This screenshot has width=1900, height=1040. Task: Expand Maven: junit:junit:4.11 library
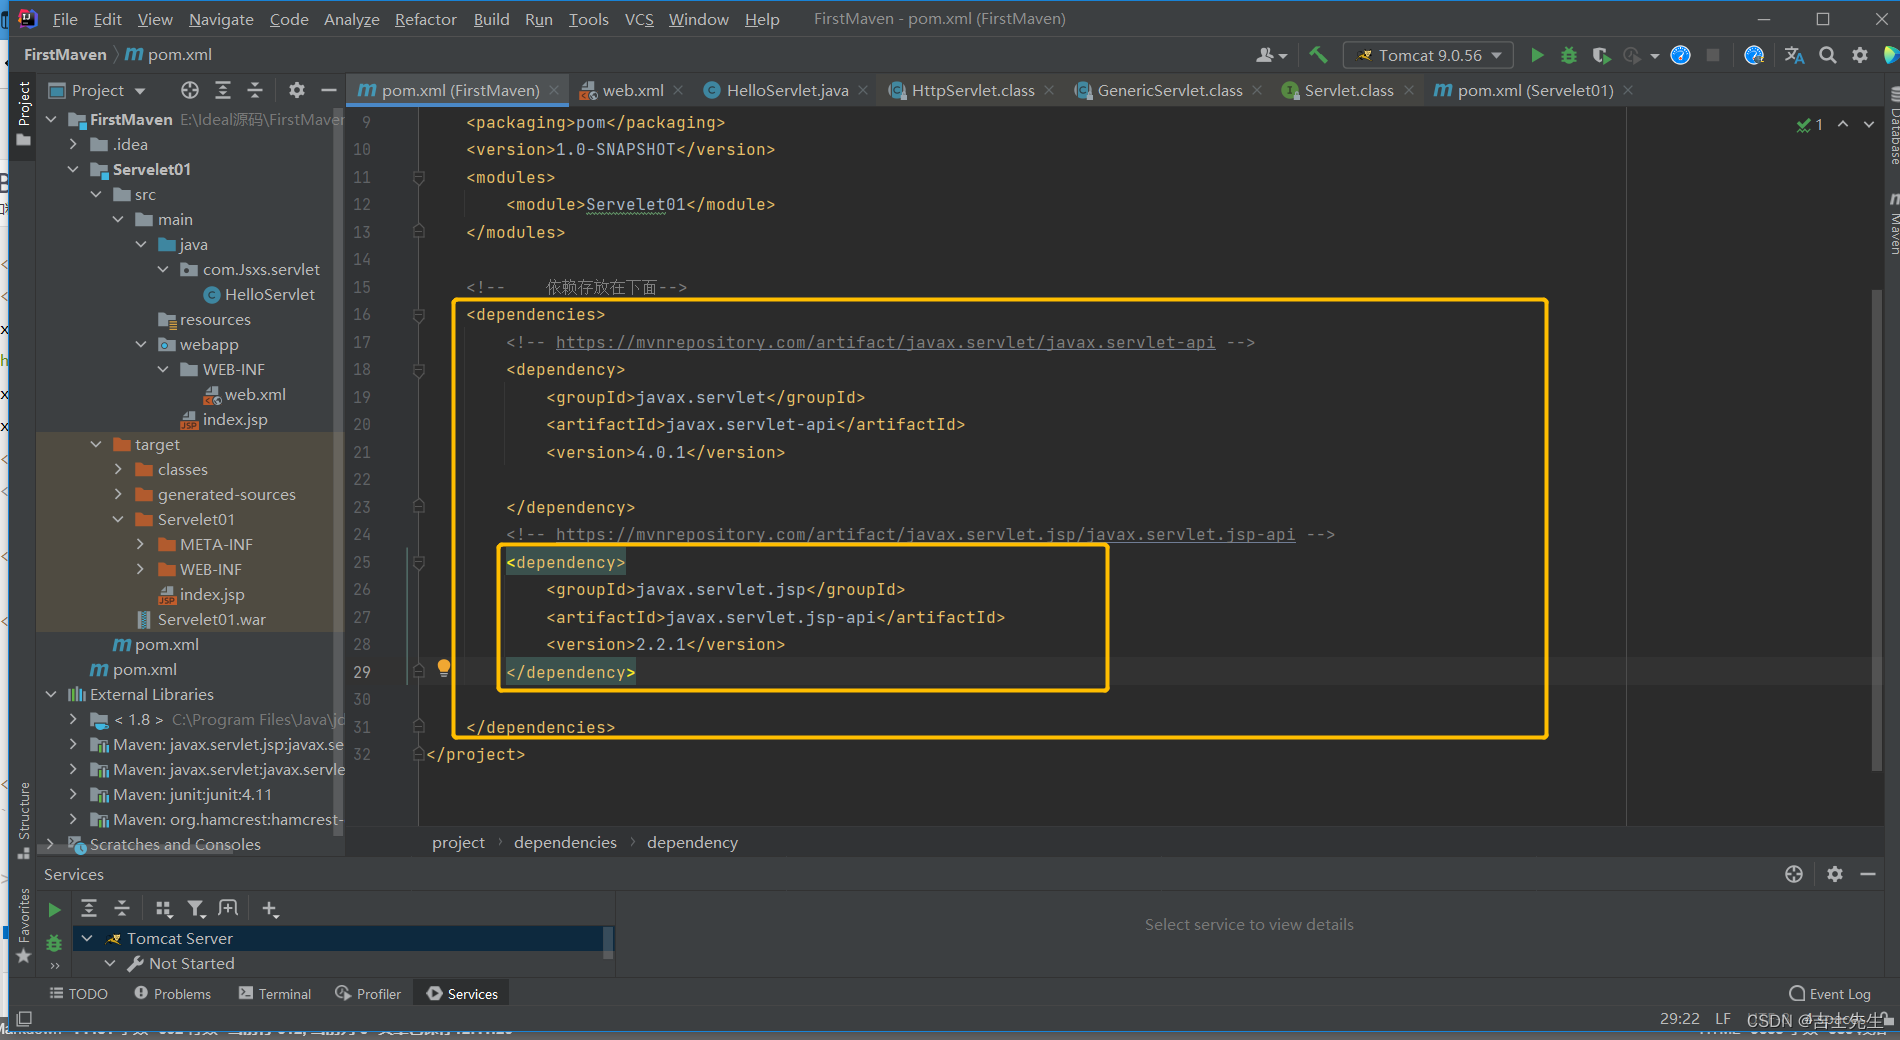[73, 794]
